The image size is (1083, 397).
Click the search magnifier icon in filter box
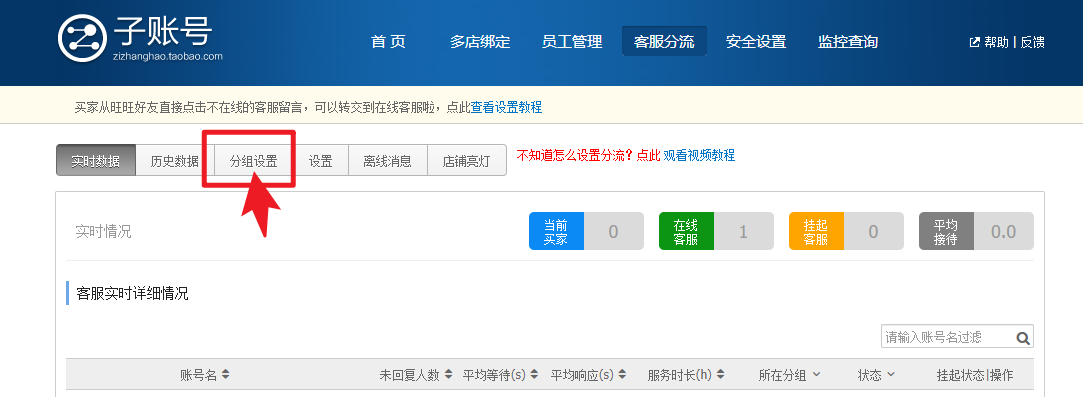pos(1023,338)
